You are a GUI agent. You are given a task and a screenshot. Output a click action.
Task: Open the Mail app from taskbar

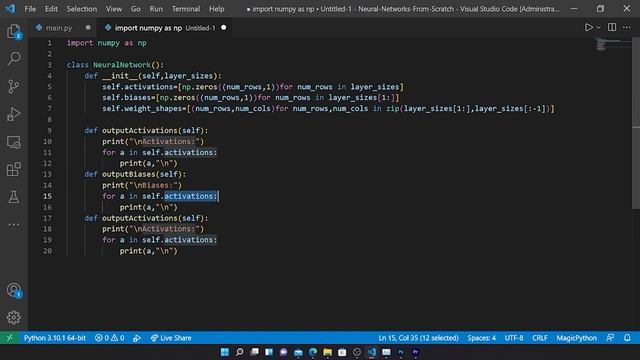click(298, 352)
